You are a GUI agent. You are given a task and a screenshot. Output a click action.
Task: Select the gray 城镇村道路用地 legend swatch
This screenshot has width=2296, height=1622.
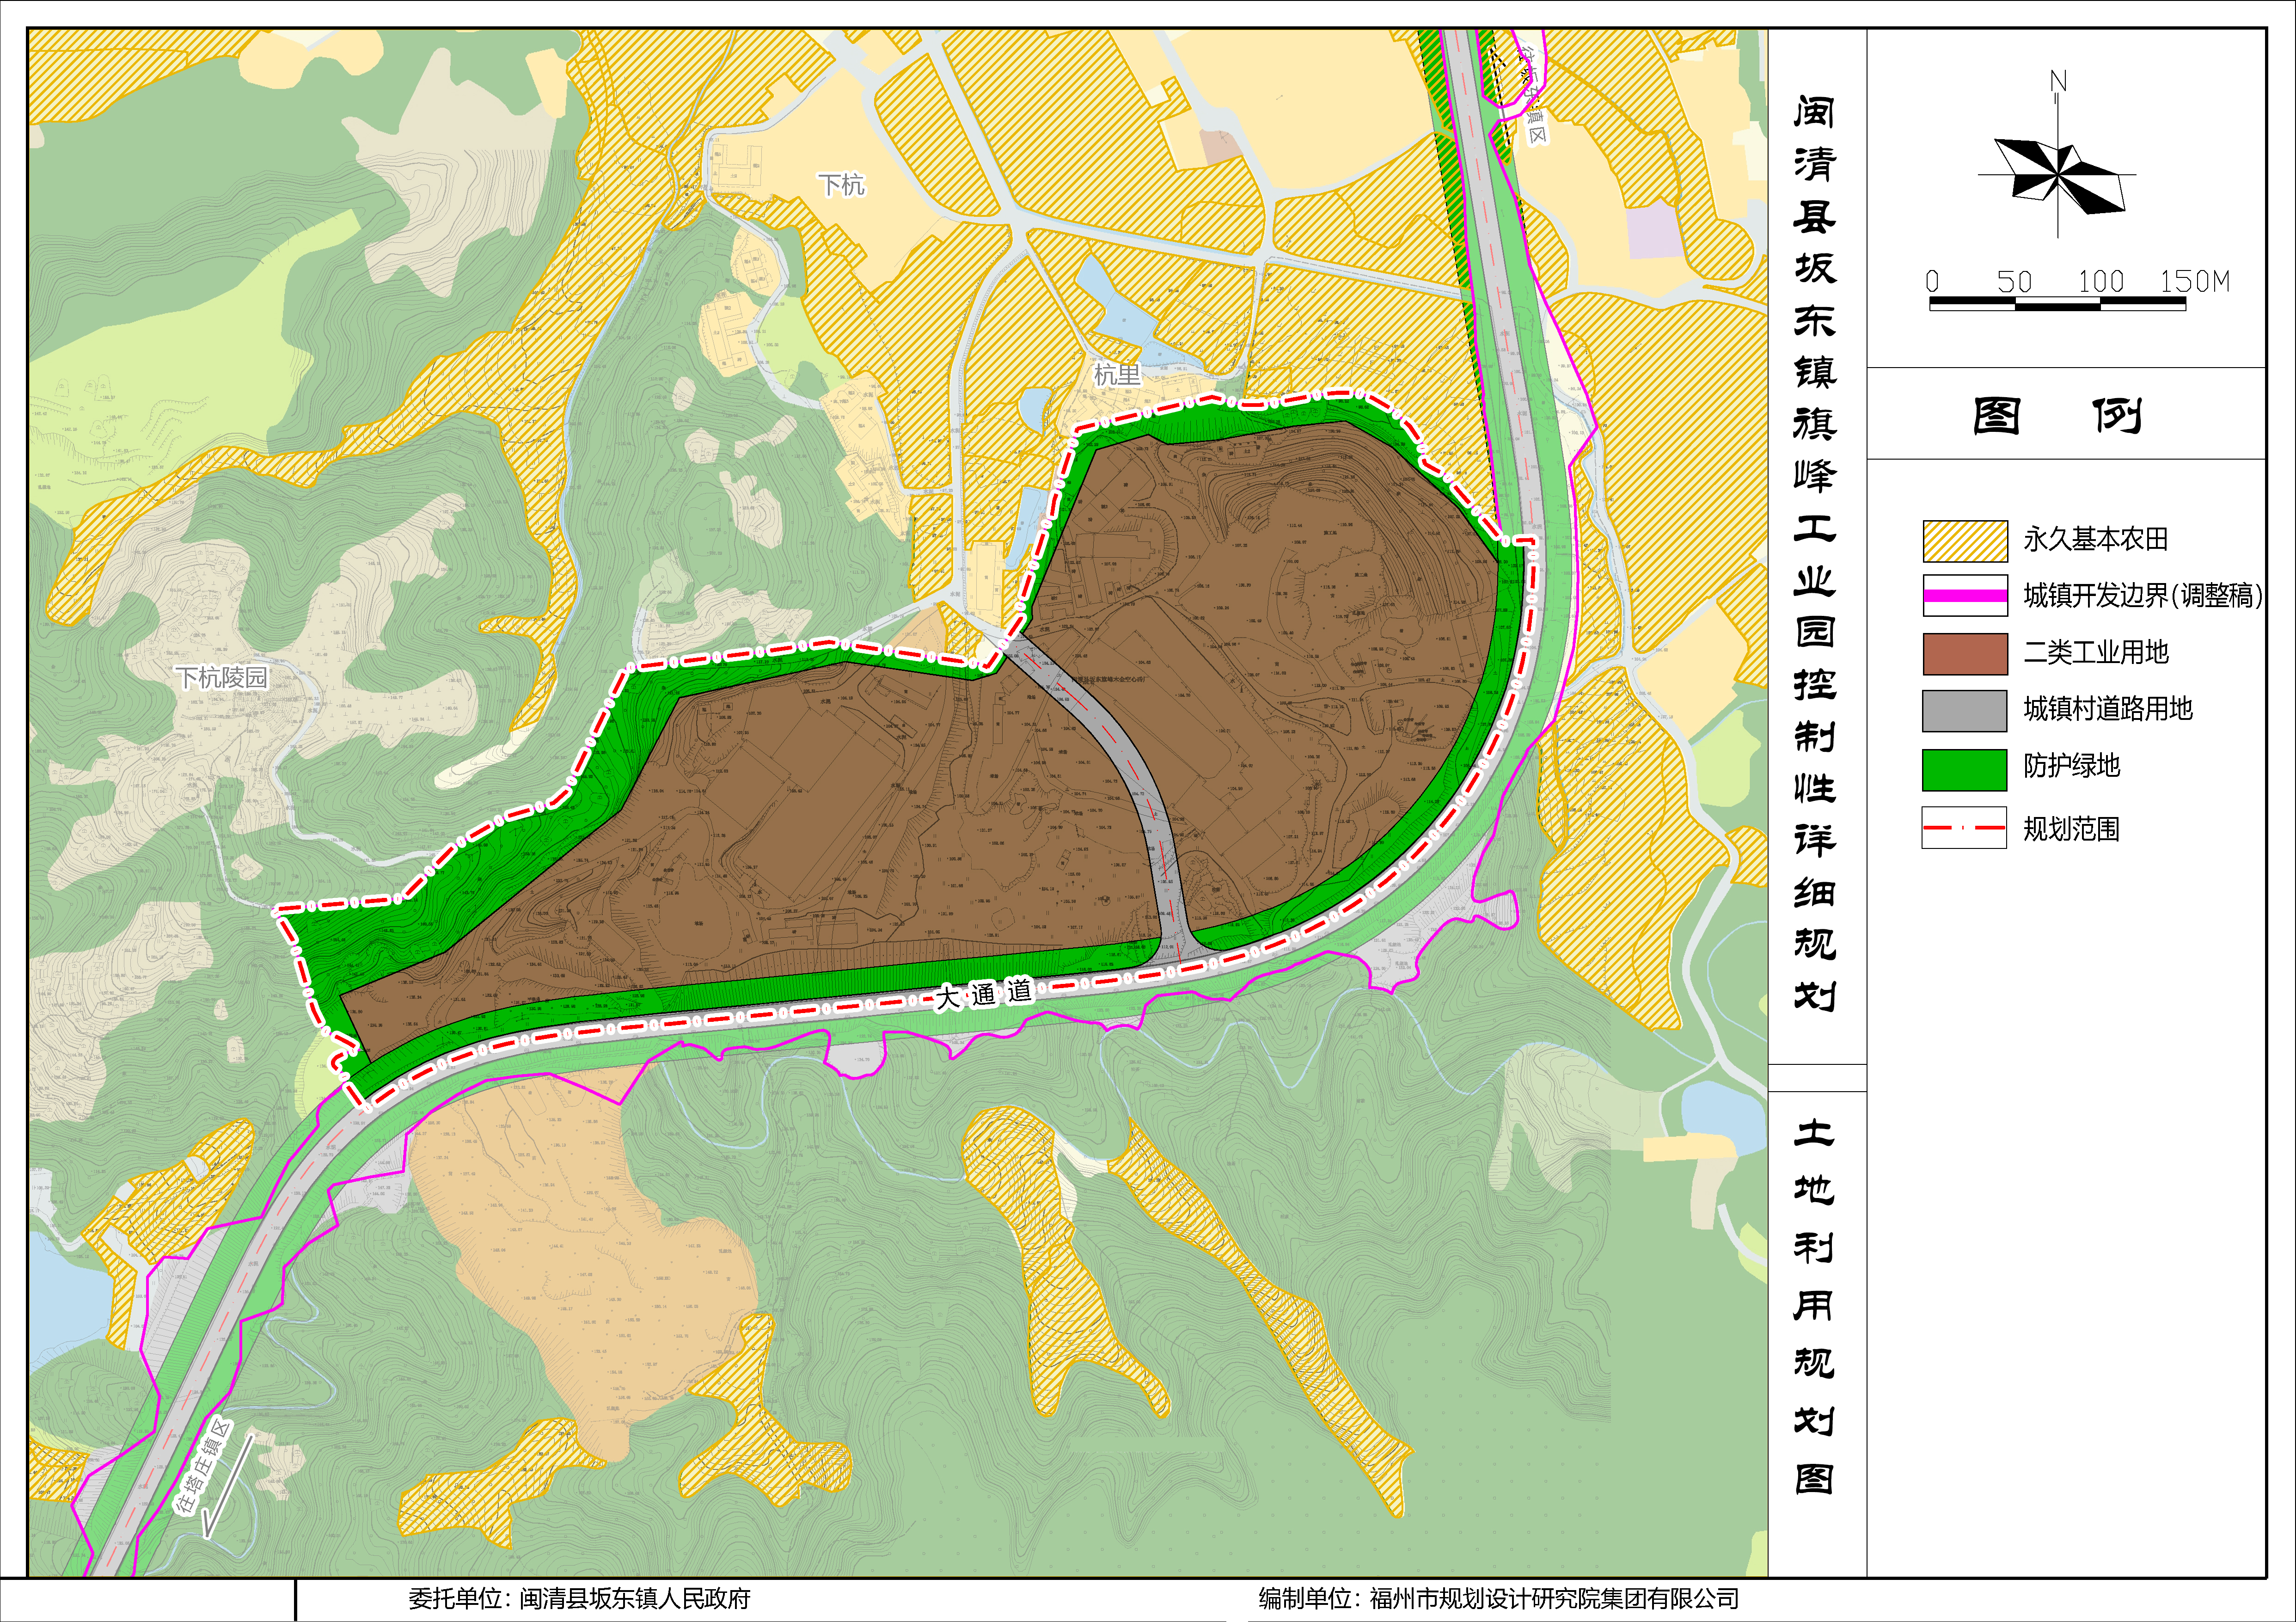tap(1964, 710)
